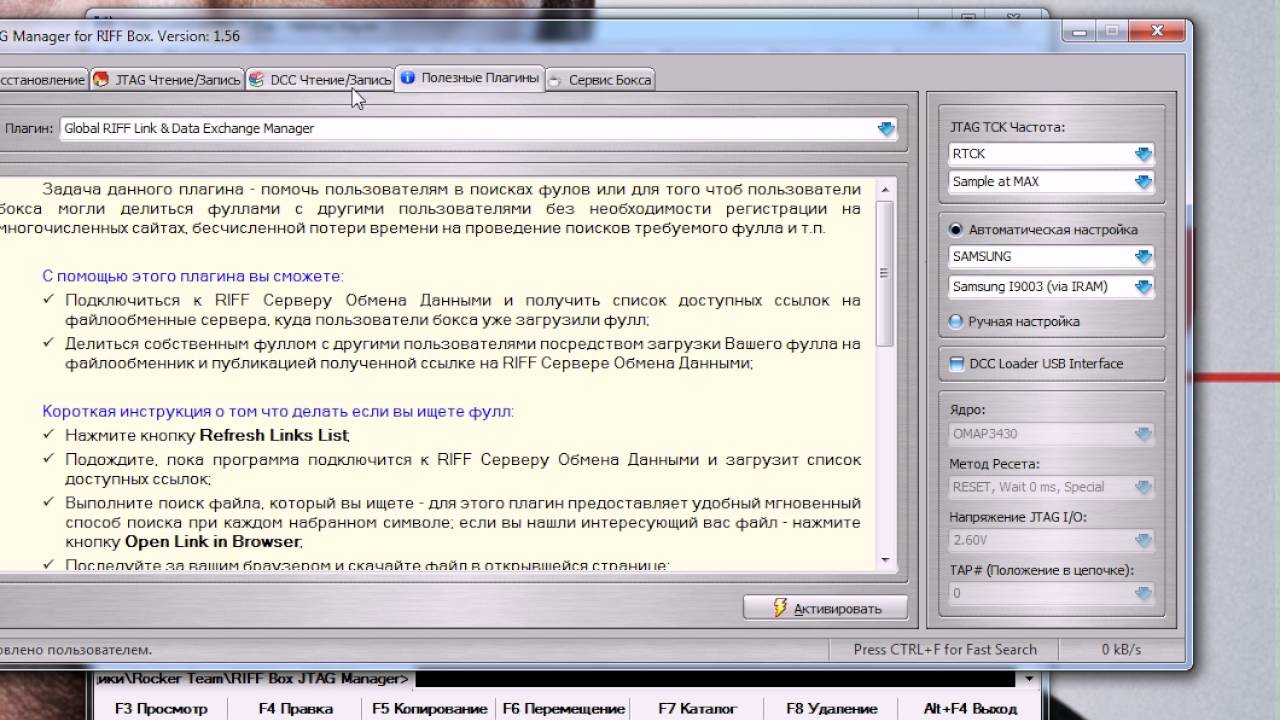Click the Напряжение JTAG I/O label

pos(1018,517)
